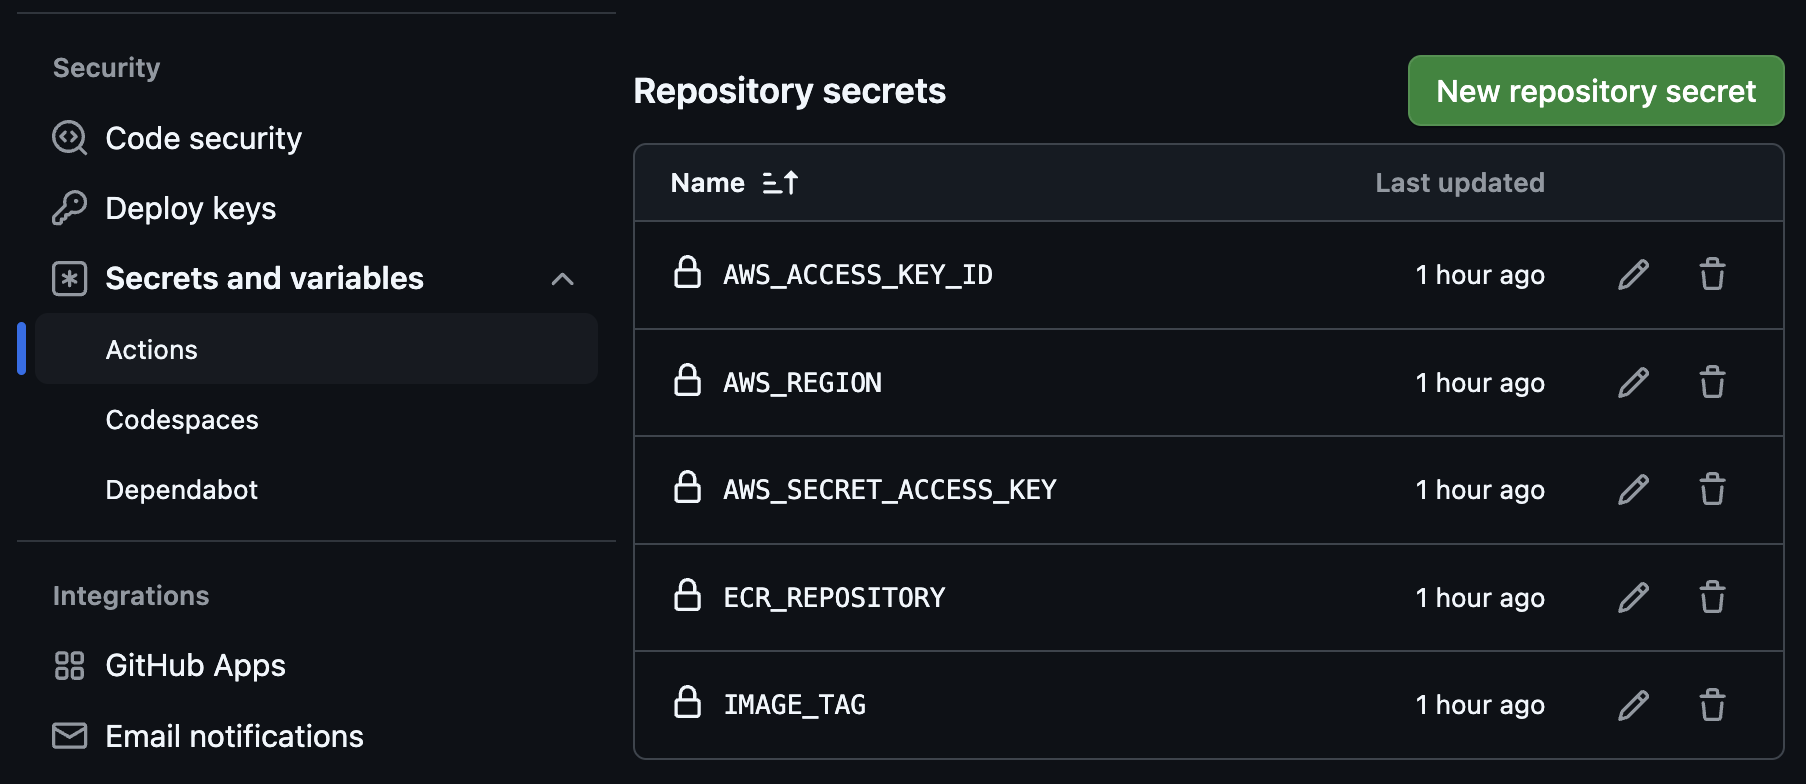The image size is (1806, 784).
Task: Click the ECR_REPOSITORY secret name
Action: tap(834, 597)
